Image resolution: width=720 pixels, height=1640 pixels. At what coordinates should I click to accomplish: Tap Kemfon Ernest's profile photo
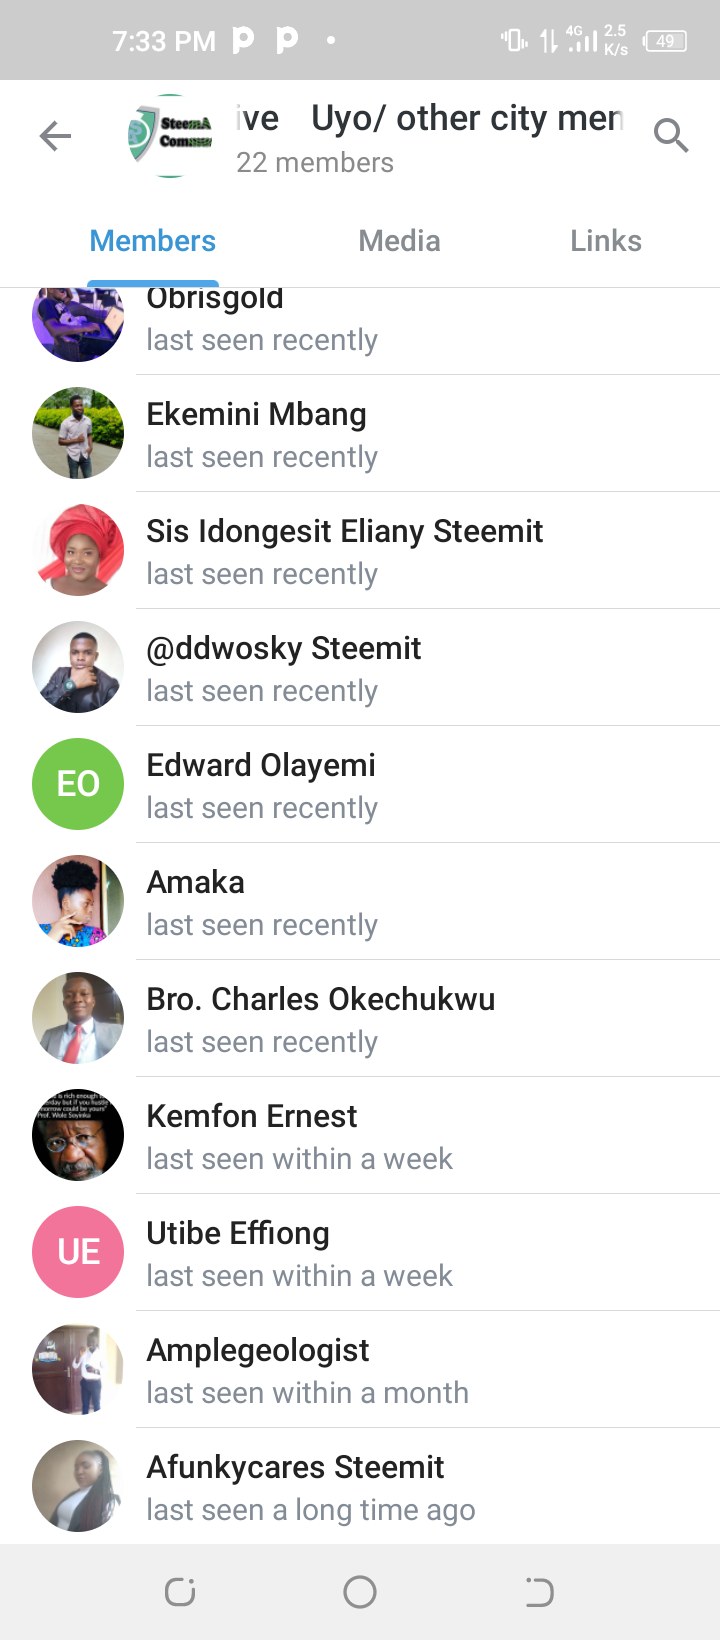click(x=78, y=1135)
